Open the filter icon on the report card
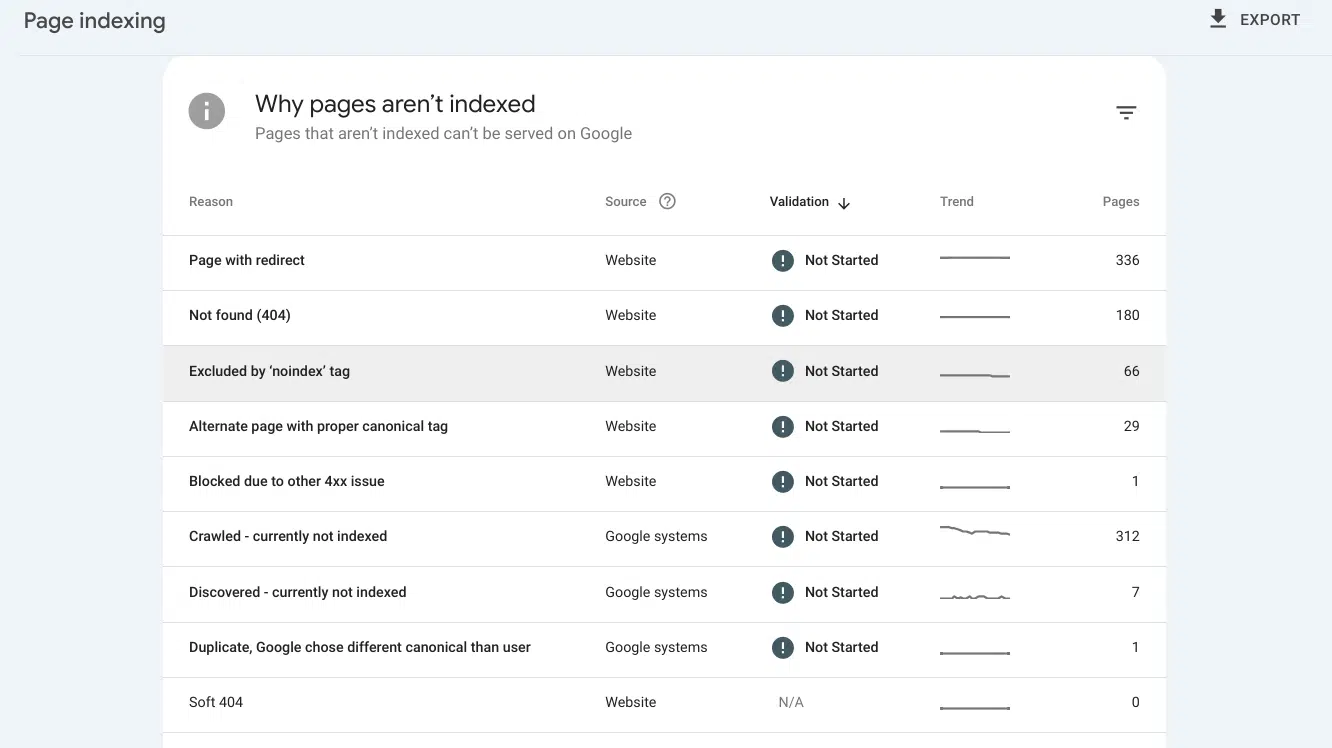The width and height of the screenshot is (1332, 748). (x=1126, y=112)
